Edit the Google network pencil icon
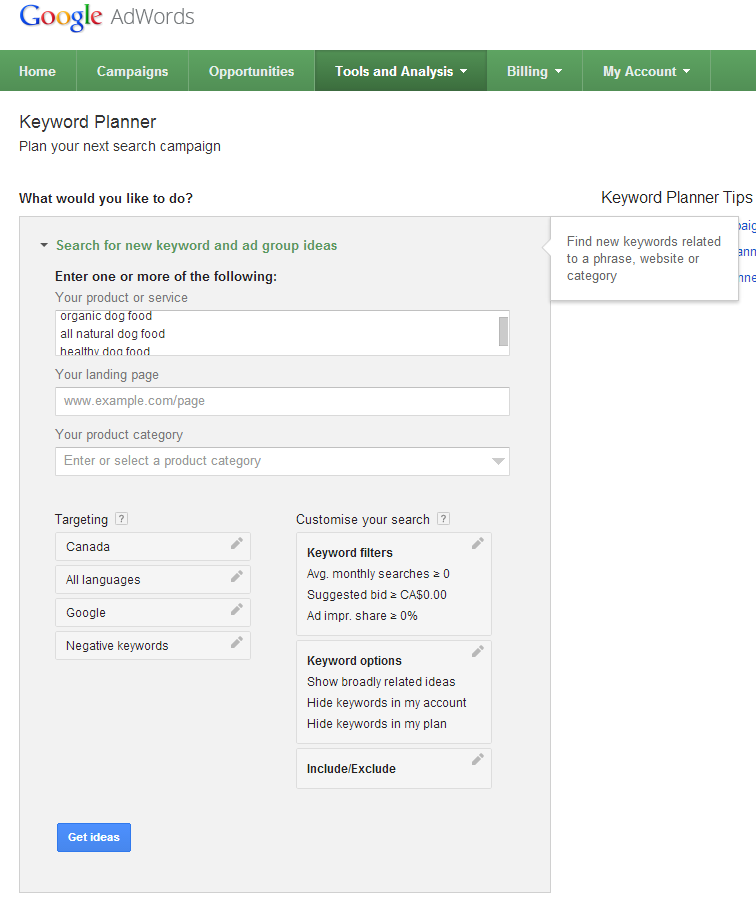Screen dimensions: 756x907 coord(237,609)
